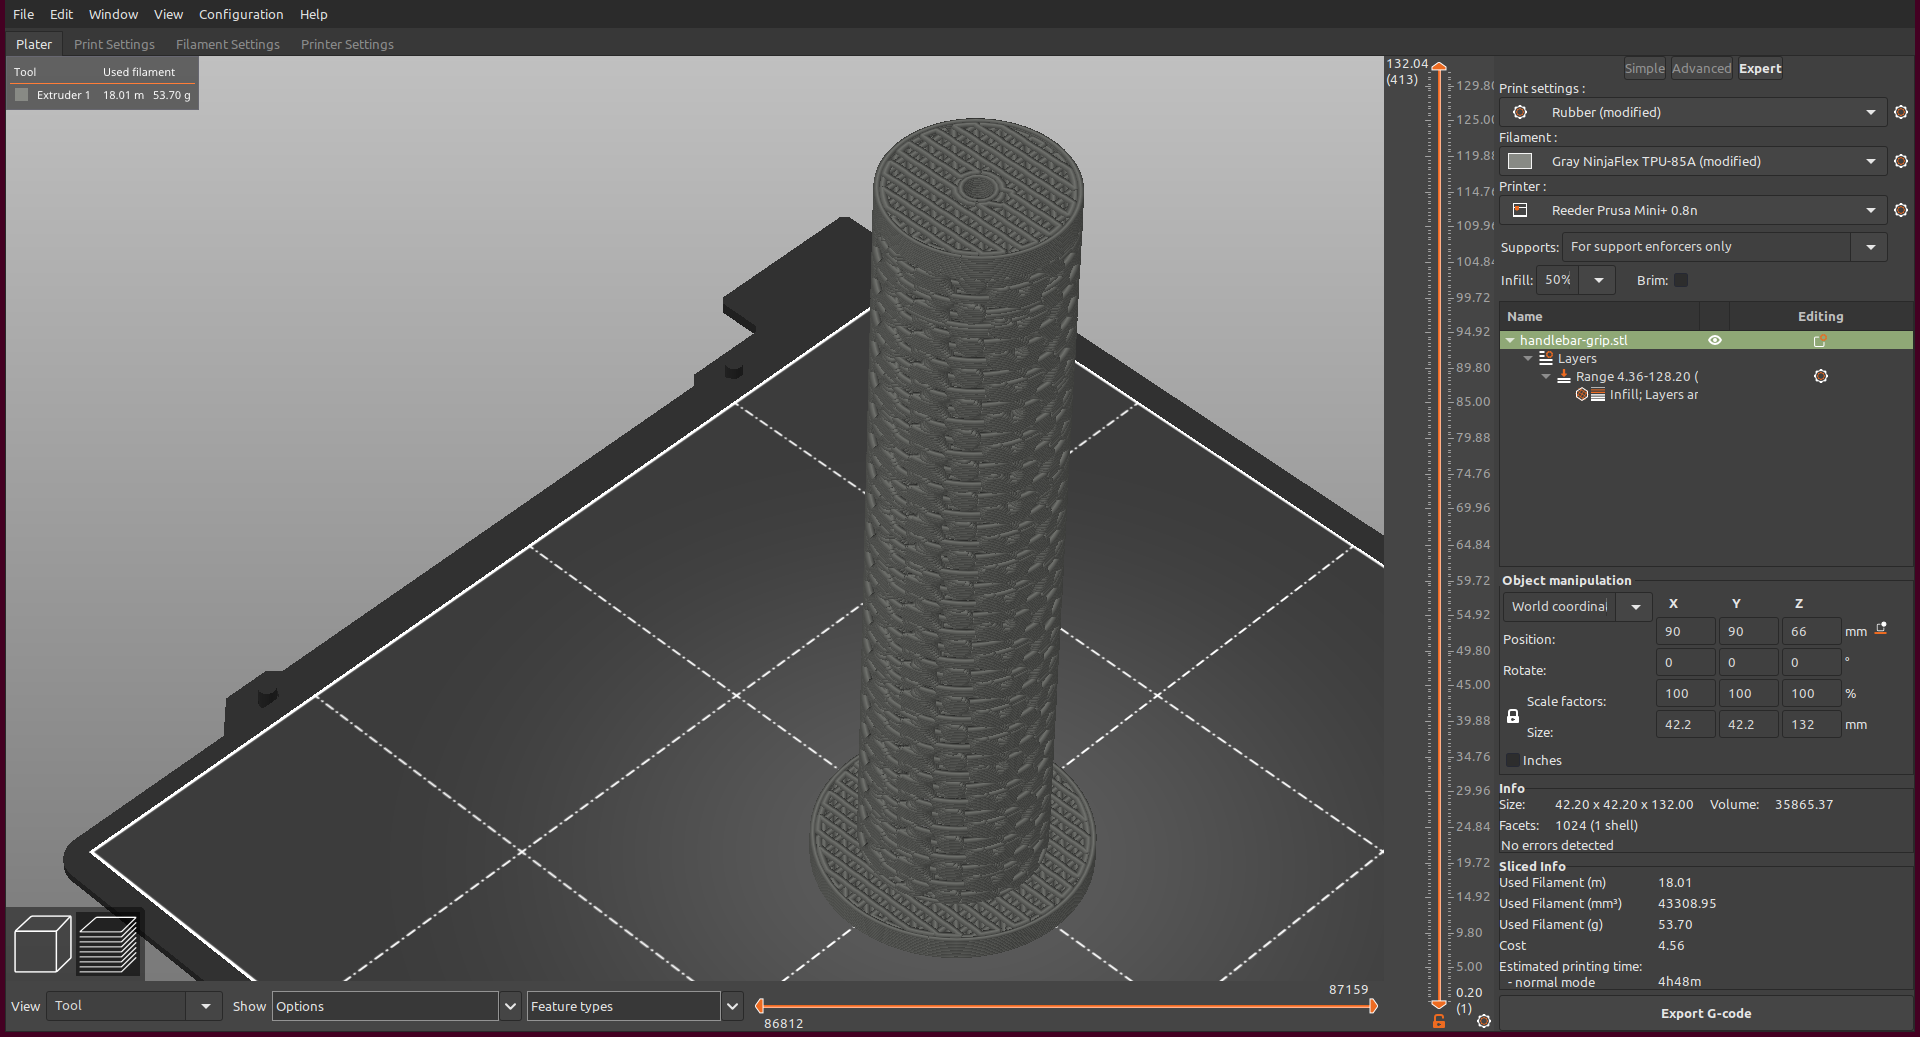Select Simple mode

click(1644, 68)
